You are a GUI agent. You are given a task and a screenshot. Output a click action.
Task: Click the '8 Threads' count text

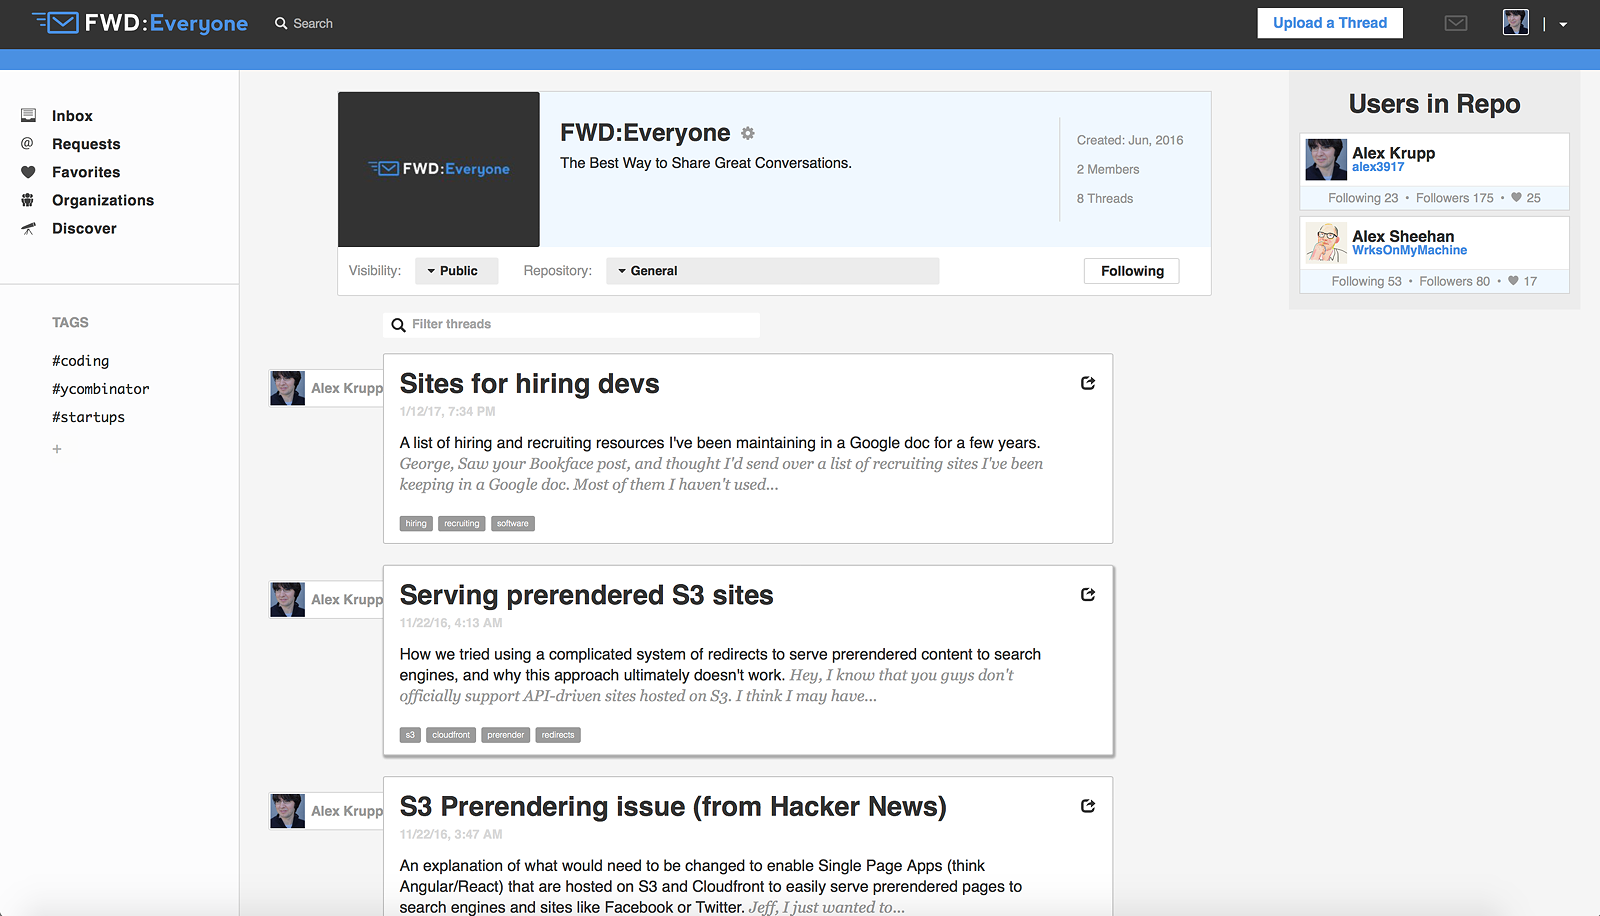(x=1105, y=199)
